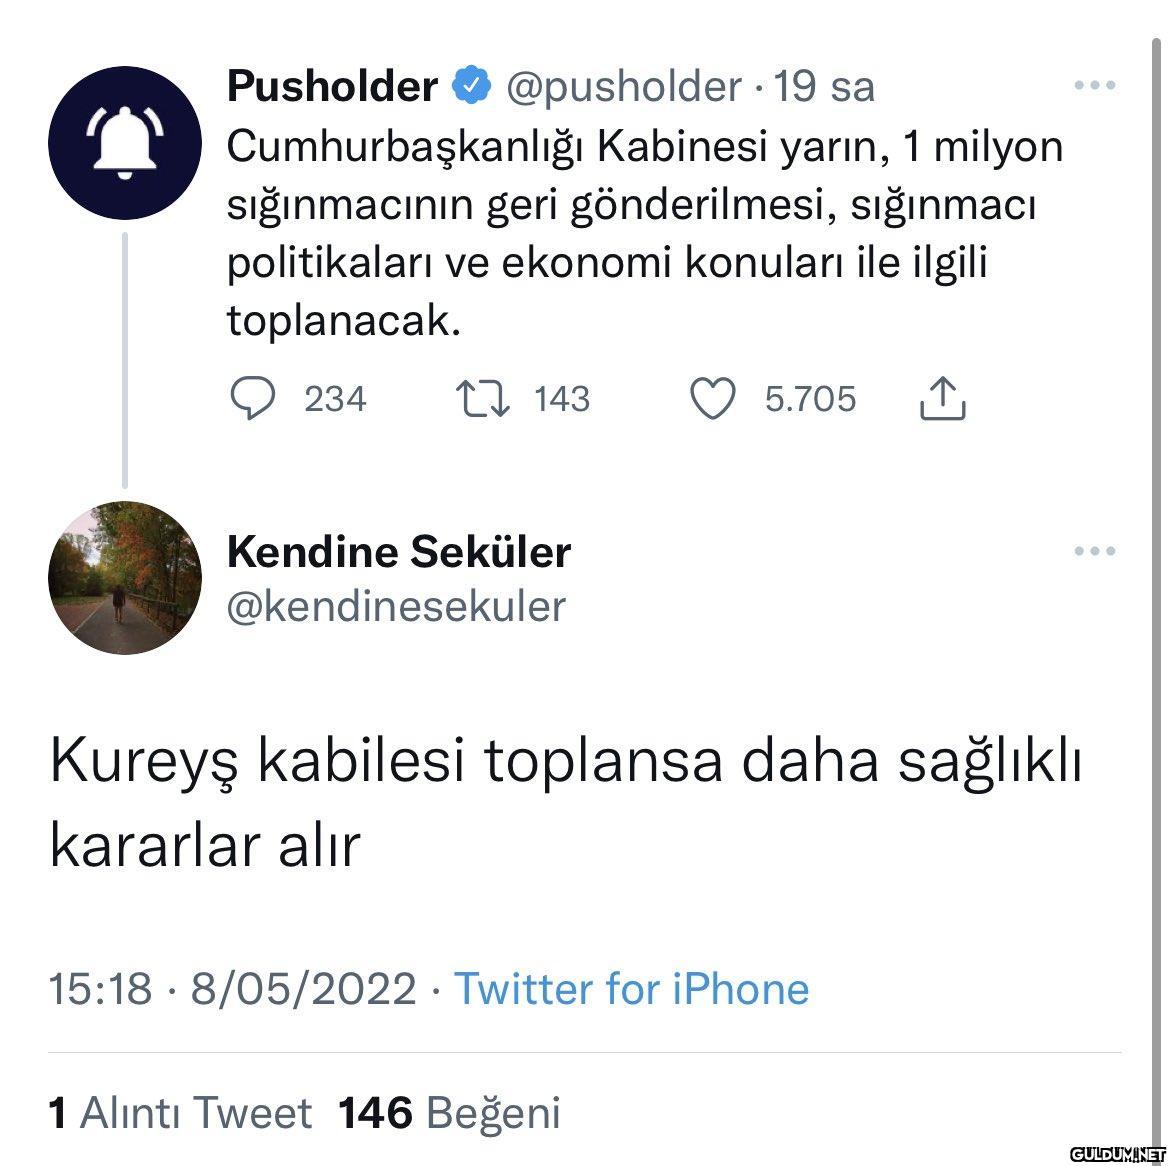Click the Pusholder display name
1170x1166 pixels.
(x=332, y=87)
